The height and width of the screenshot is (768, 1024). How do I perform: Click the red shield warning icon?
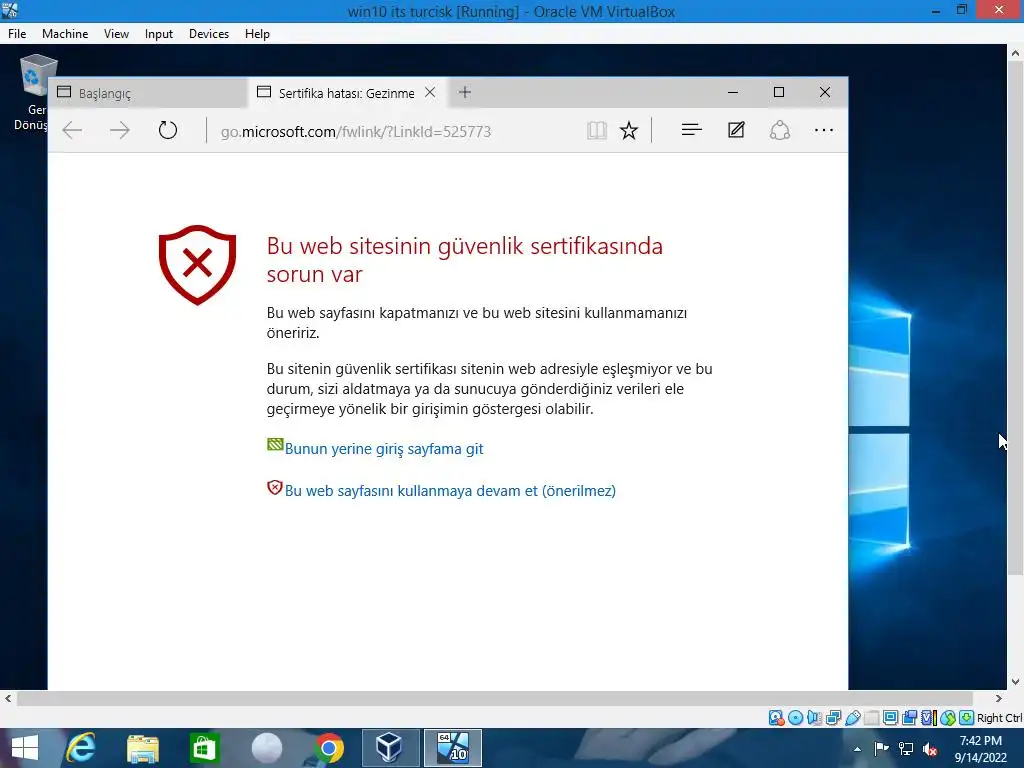coord(197,264)
